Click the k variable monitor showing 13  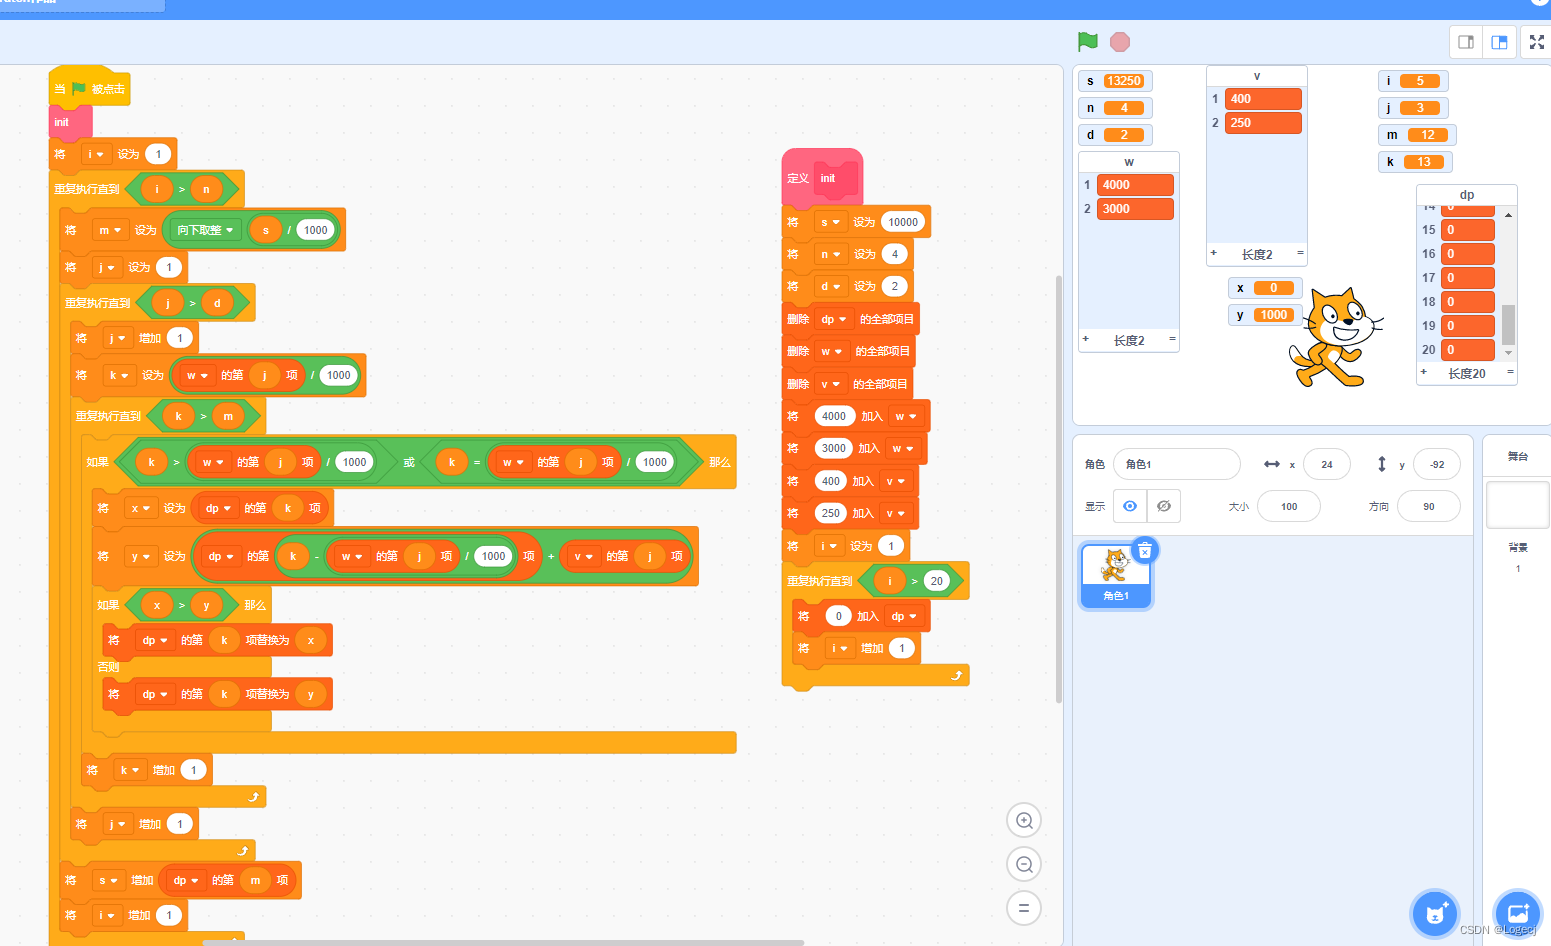click(1415, 162)
